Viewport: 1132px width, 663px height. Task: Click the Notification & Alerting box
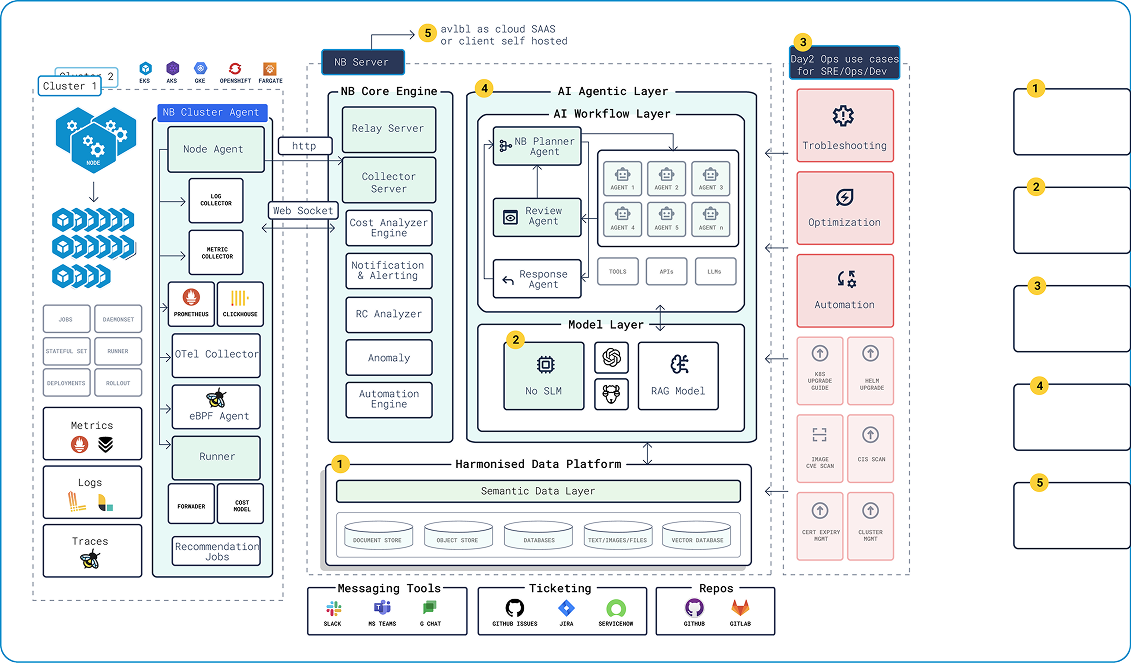coord(389,271)
